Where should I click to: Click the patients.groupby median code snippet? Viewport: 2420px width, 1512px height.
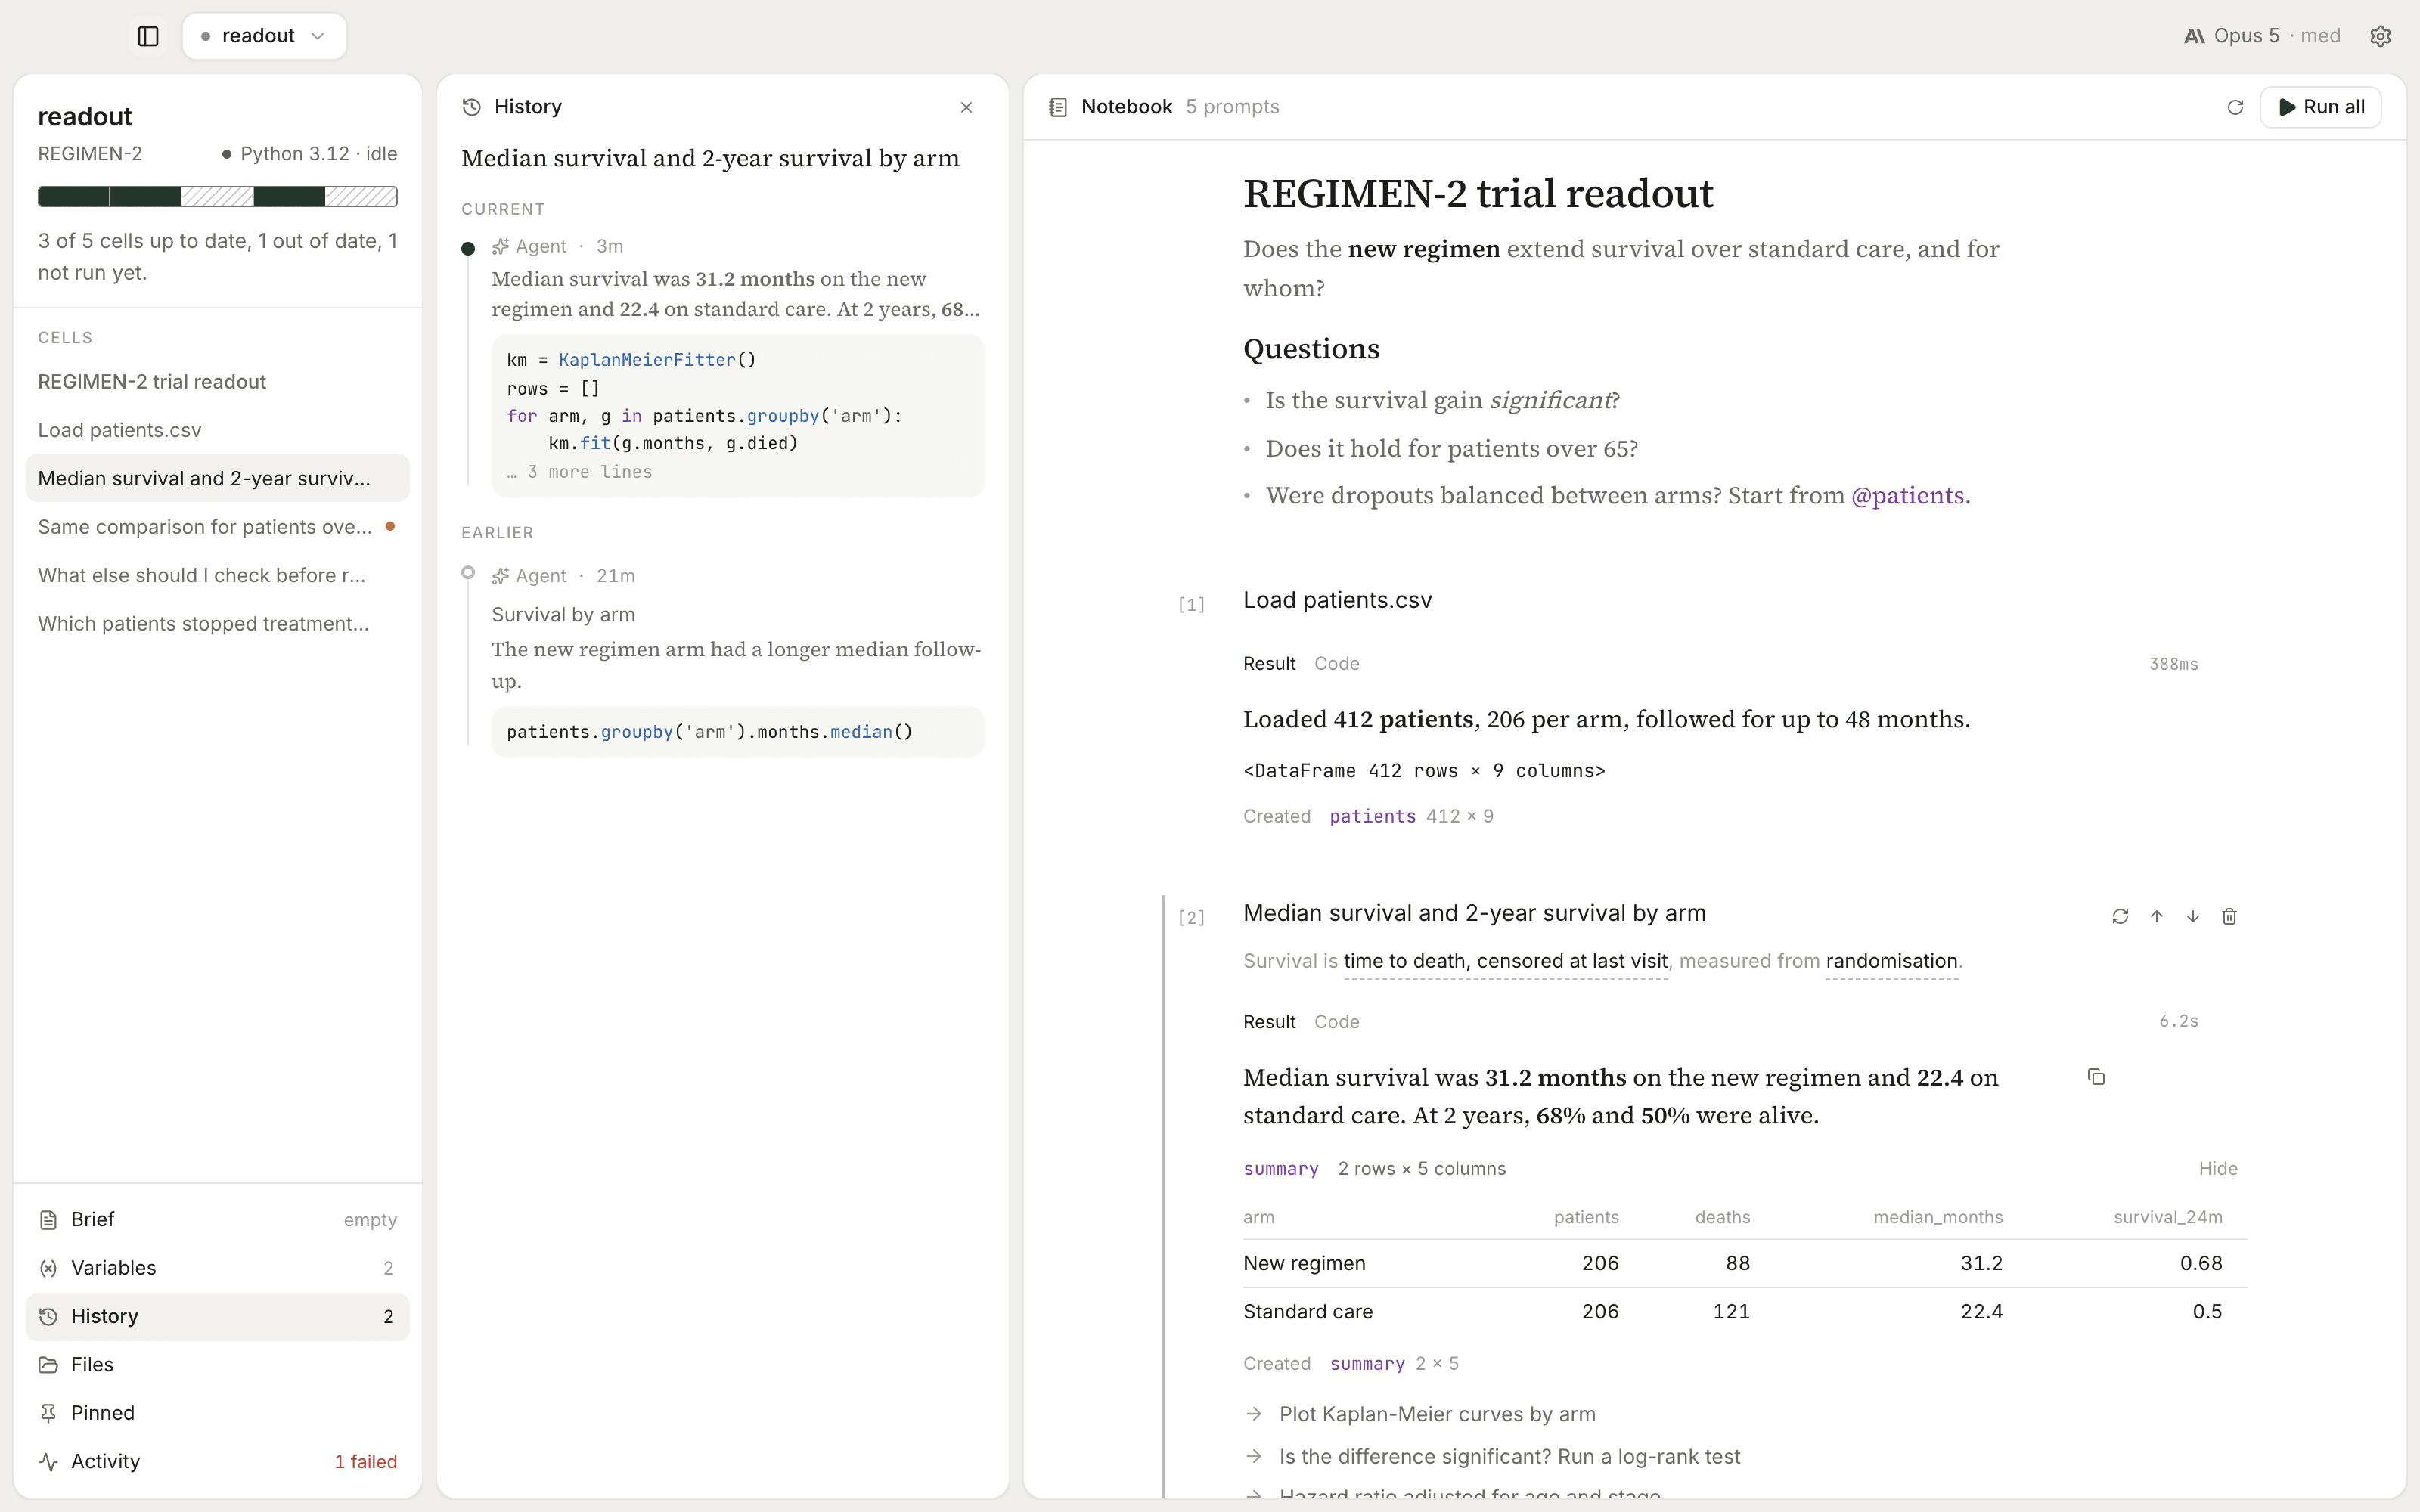pyautogui.click(x=738, y=732)
